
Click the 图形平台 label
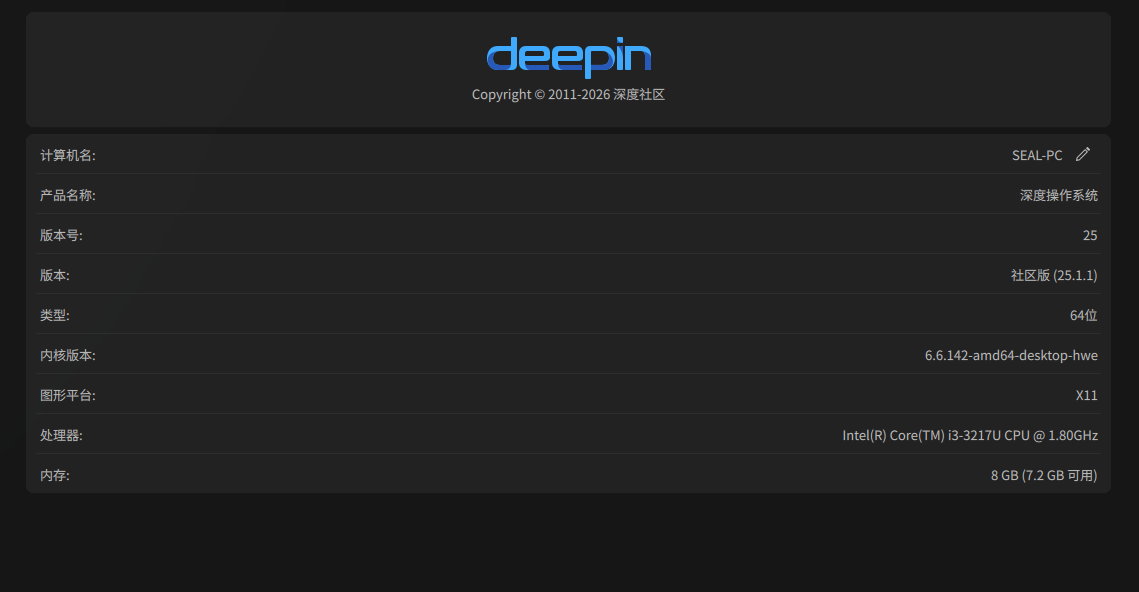coord(68,395)
